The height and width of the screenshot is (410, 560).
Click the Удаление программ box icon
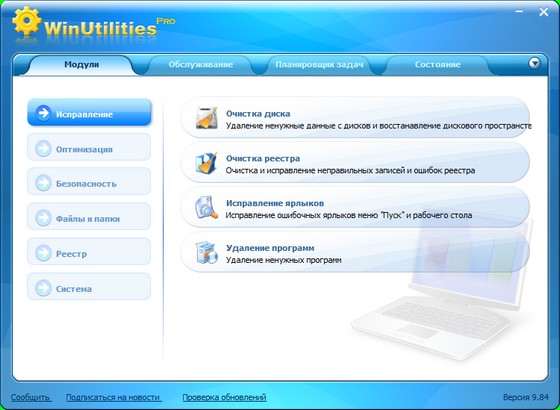coord(206,252)
